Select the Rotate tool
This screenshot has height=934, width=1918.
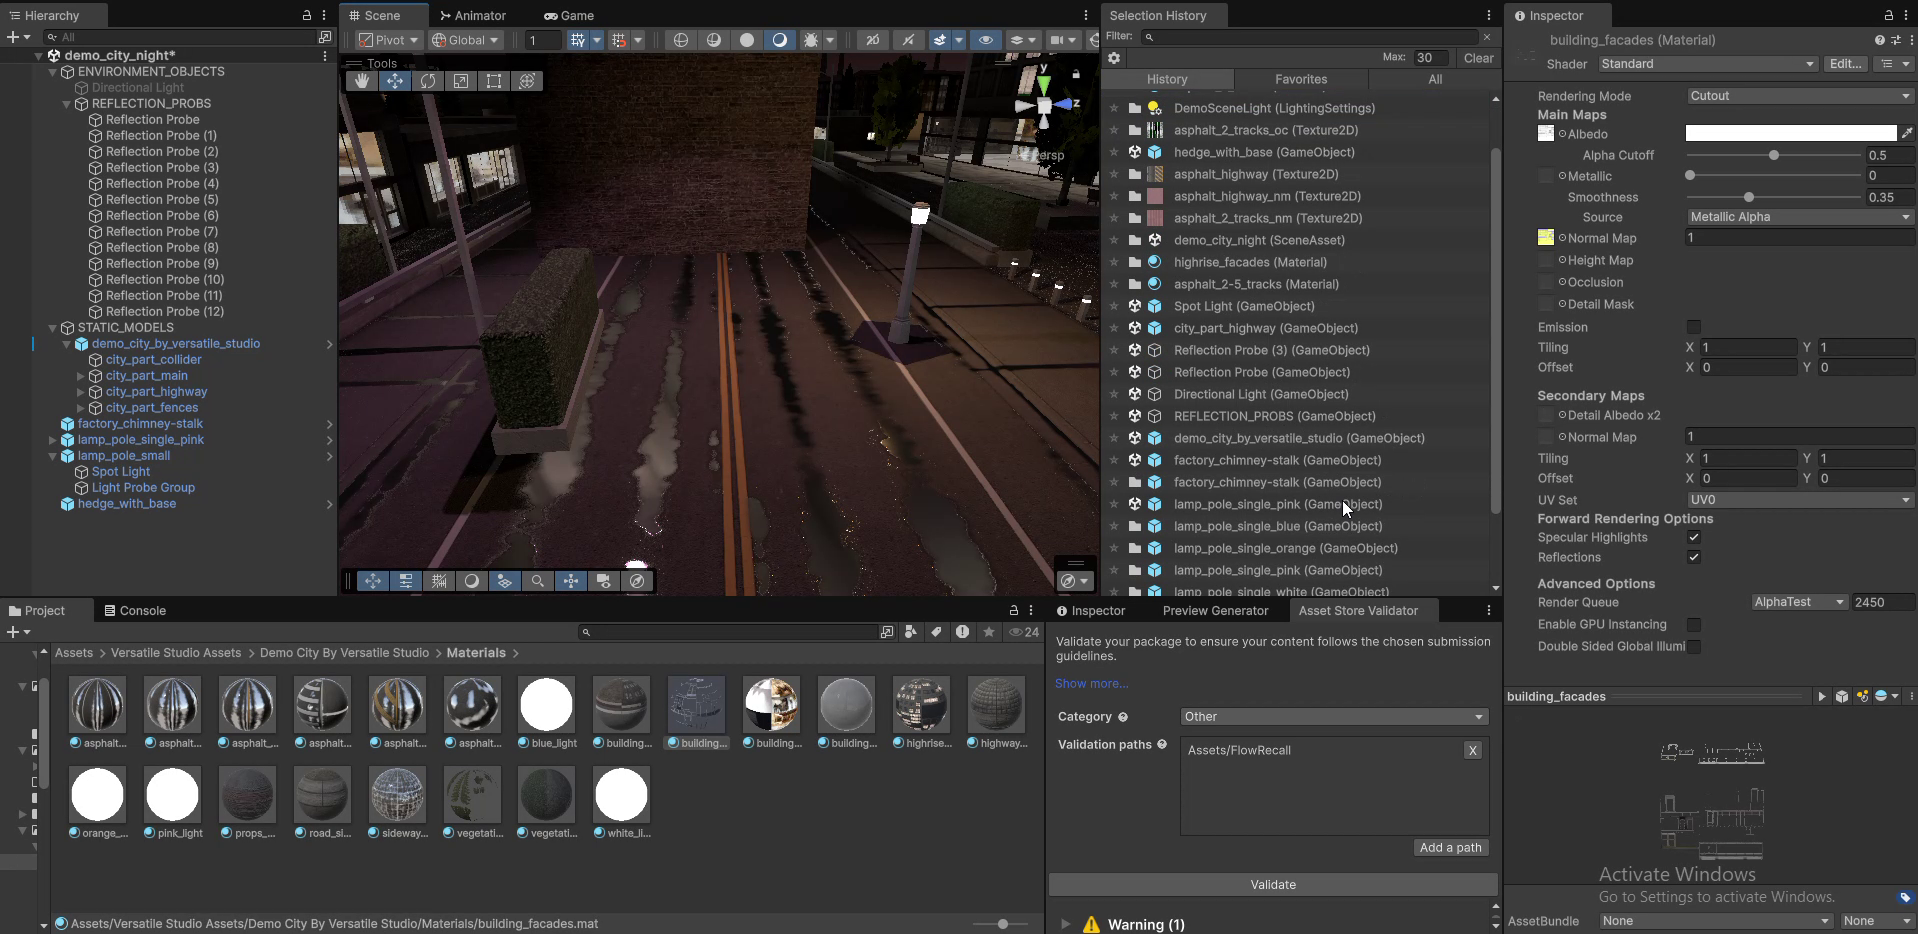[428, 81]
